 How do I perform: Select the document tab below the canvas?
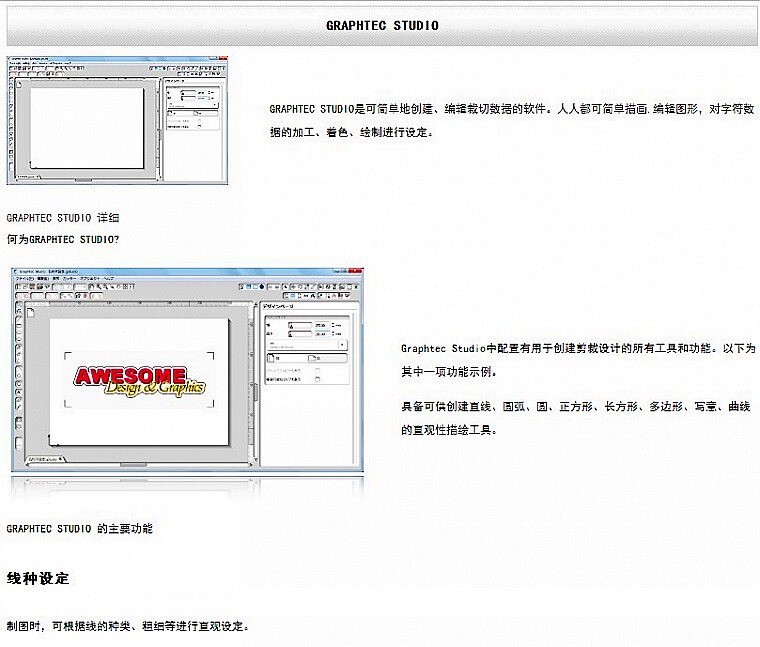click(x=42, y=460)
